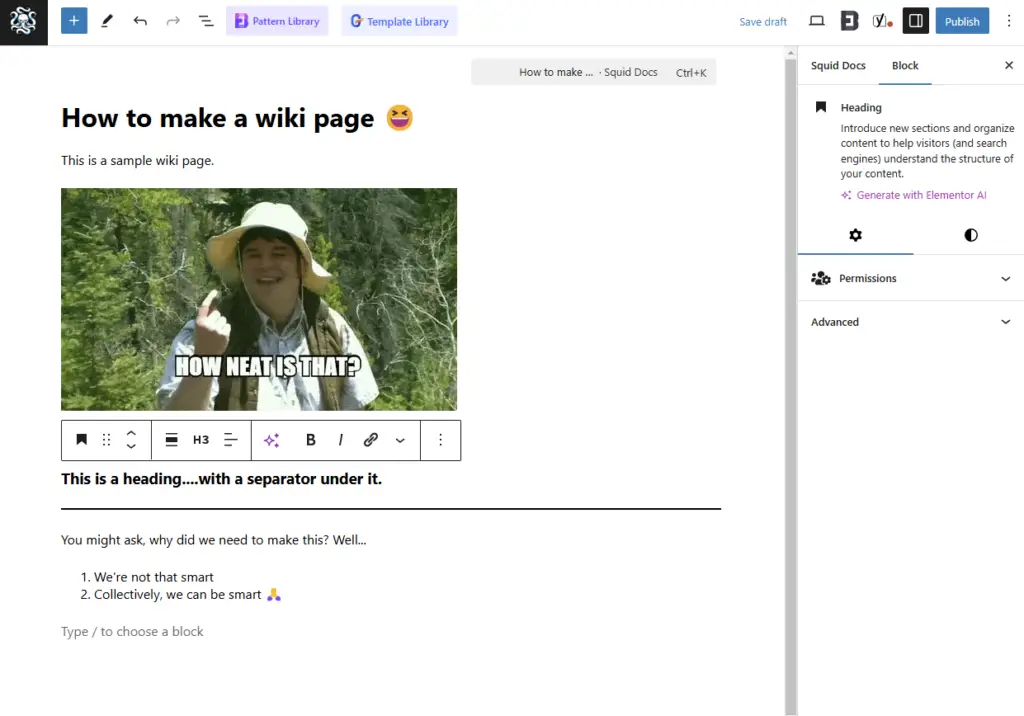This screenshot has height=716, width=1024.
Task: Open the Yoast SEO panel icon
Action: [882, 21]
